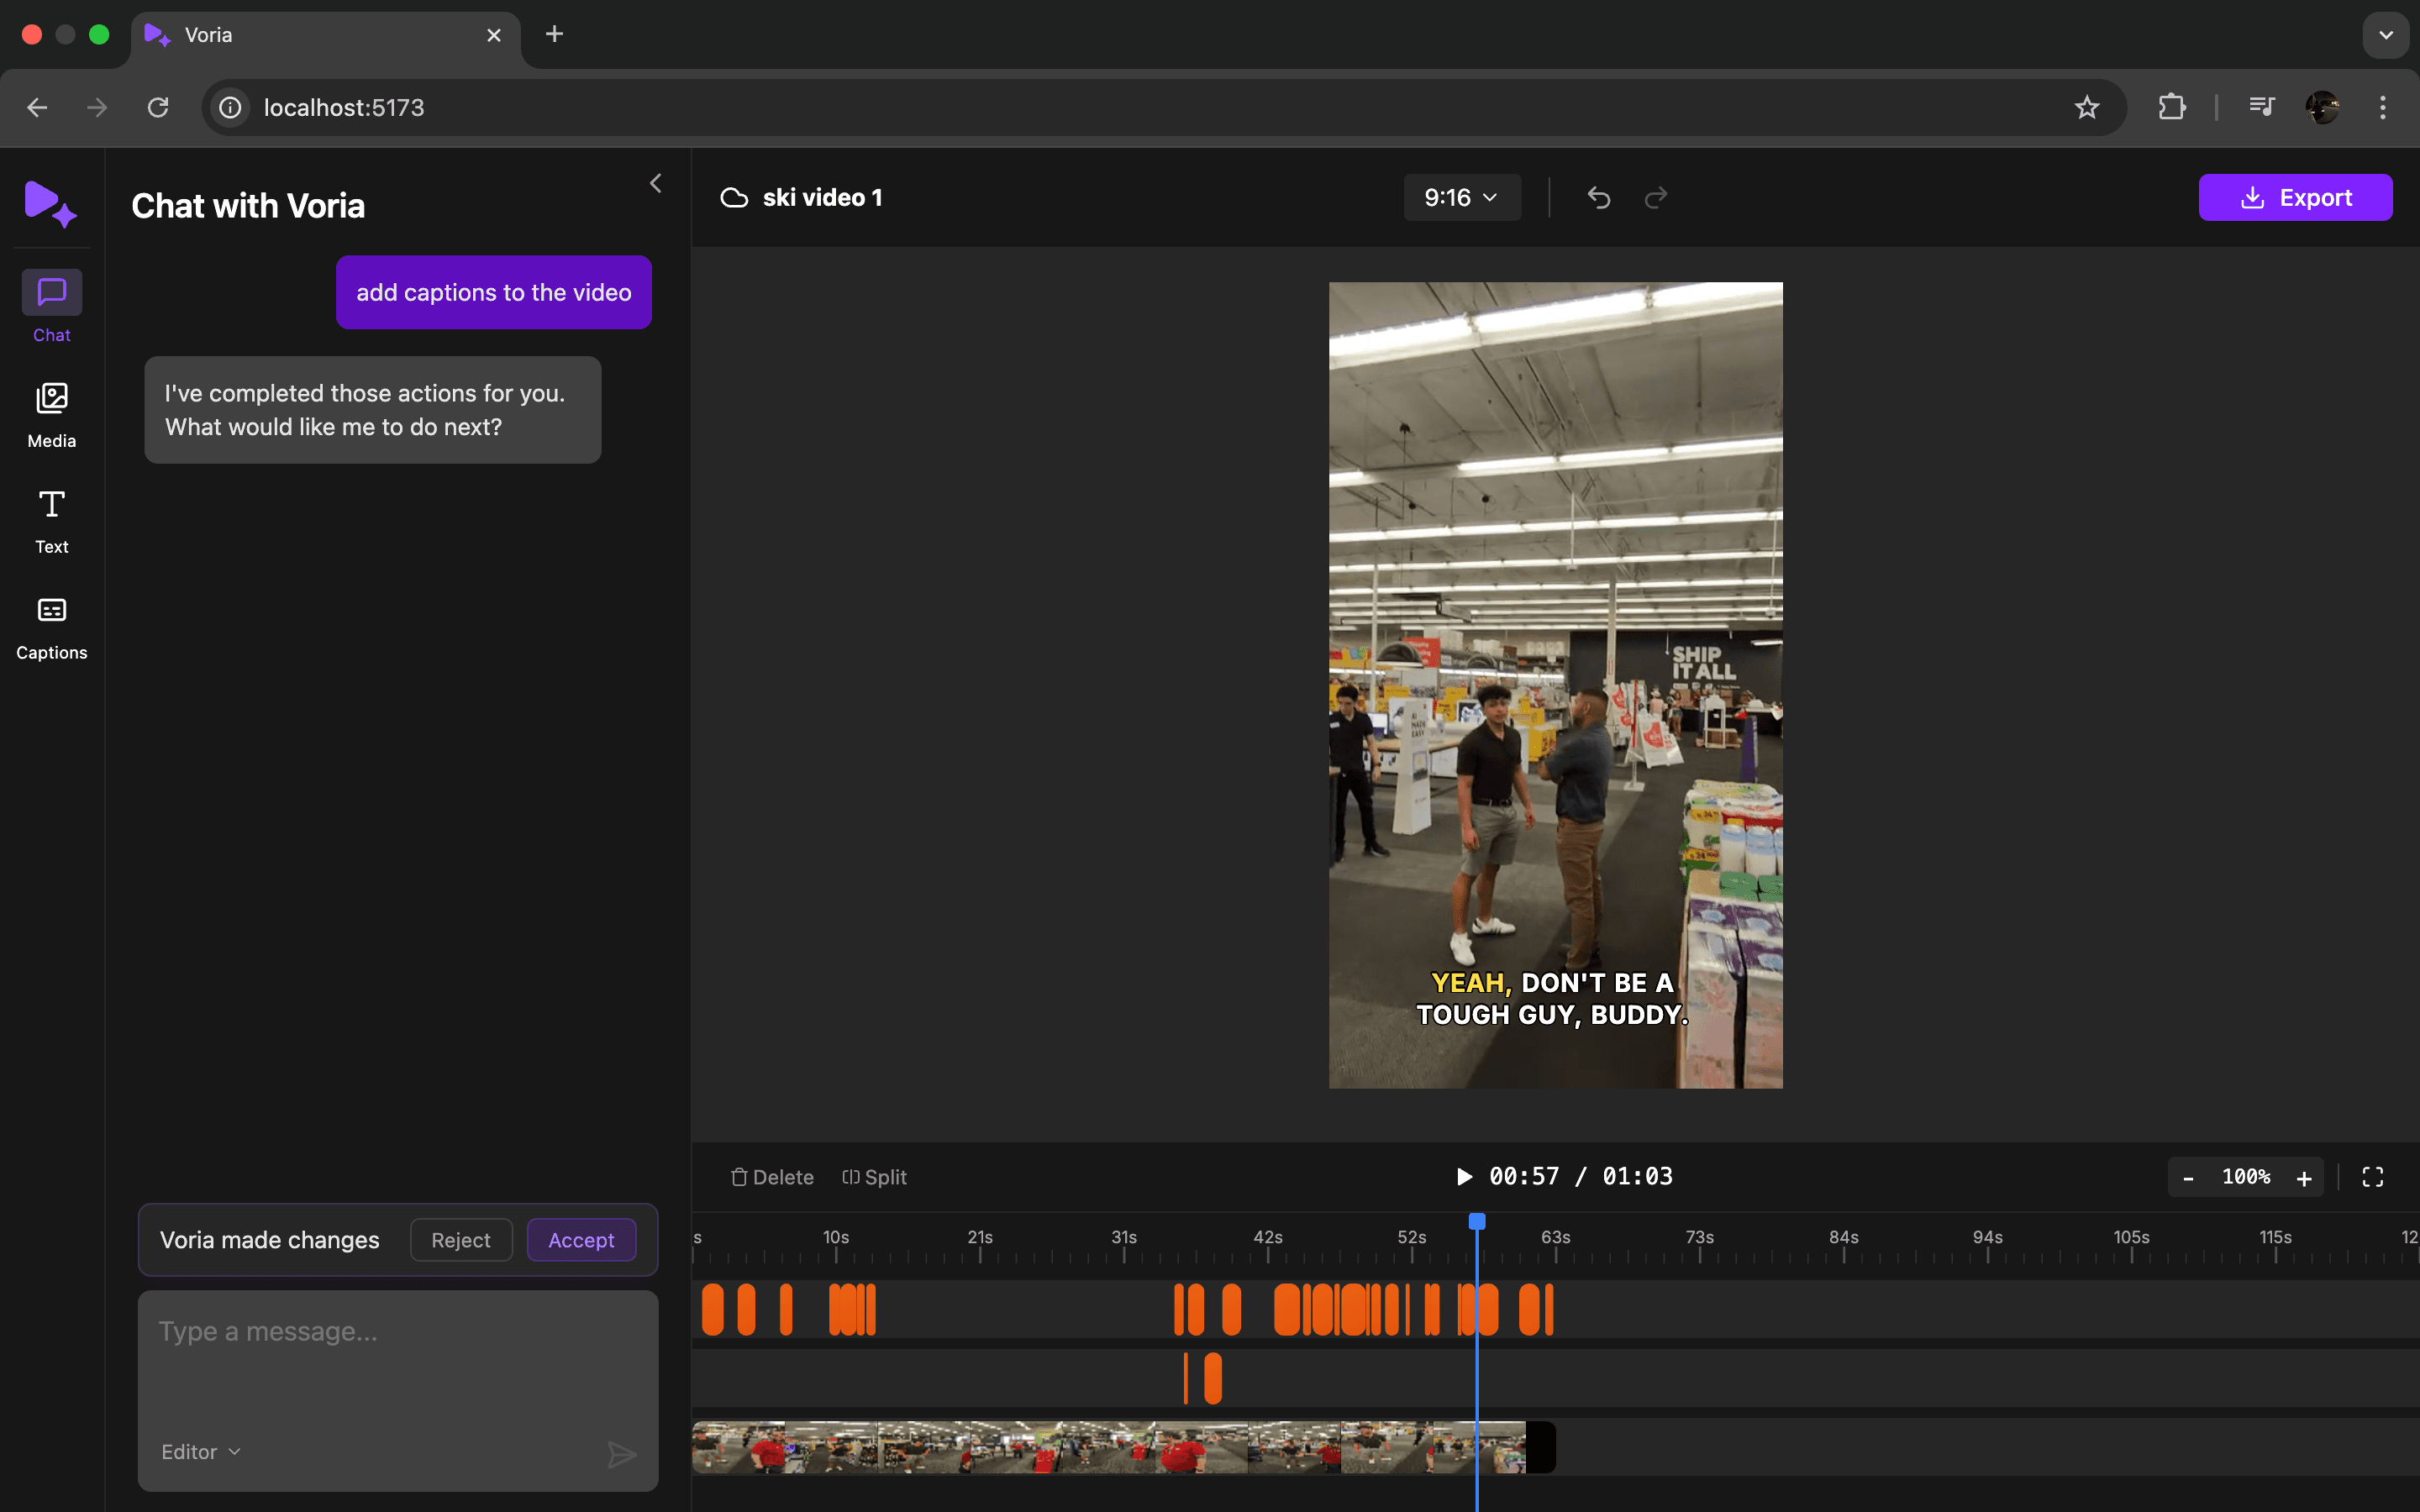Reload the browser page

(x=158, y=107)
